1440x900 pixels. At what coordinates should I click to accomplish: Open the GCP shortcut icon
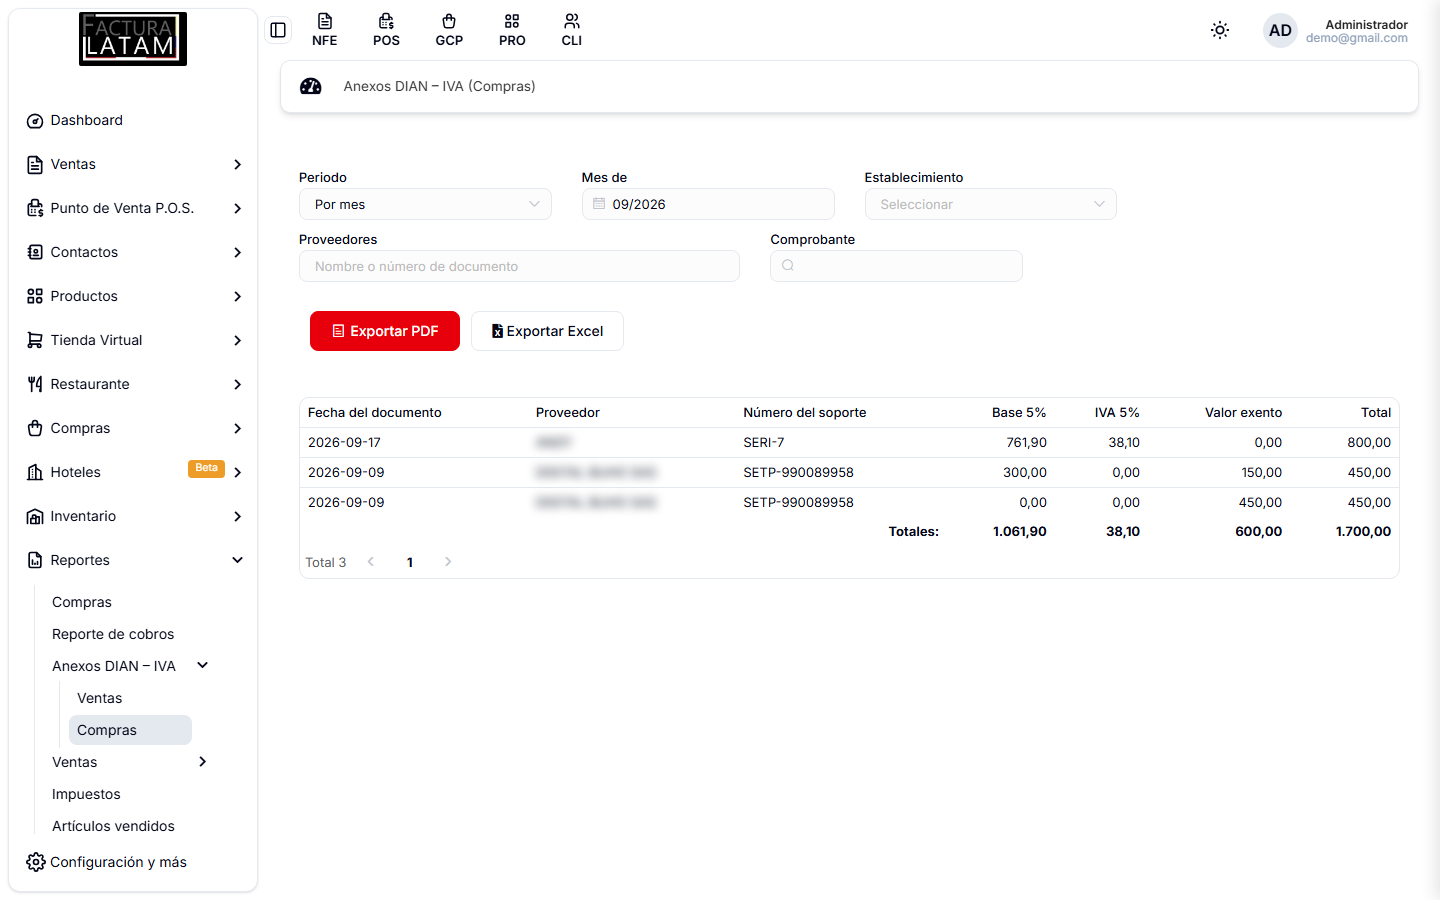[449, 30]
